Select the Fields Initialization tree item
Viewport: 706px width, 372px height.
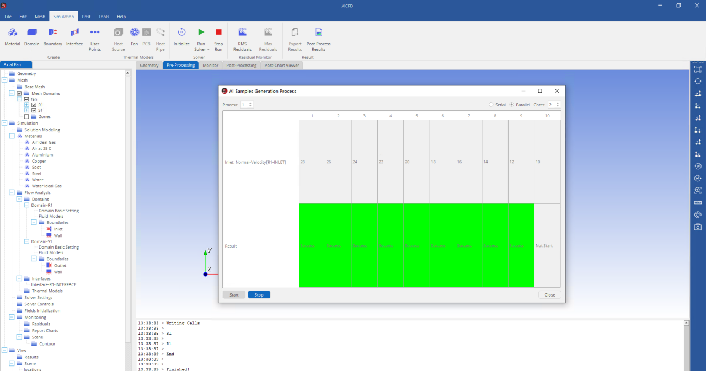tap(41, 311)
